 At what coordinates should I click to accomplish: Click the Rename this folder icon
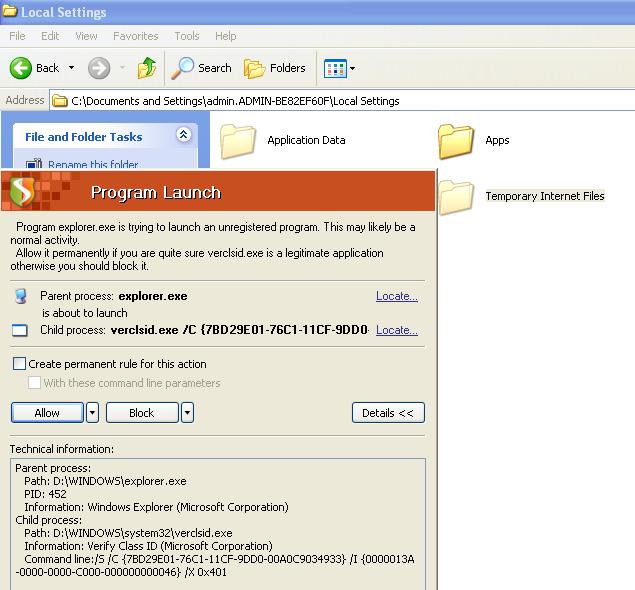click(x=34, y=164)
